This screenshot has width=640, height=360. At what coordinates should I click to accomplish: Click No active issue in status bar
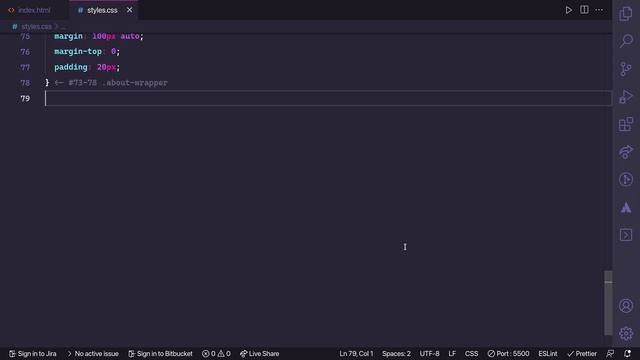tap(93, 353)
